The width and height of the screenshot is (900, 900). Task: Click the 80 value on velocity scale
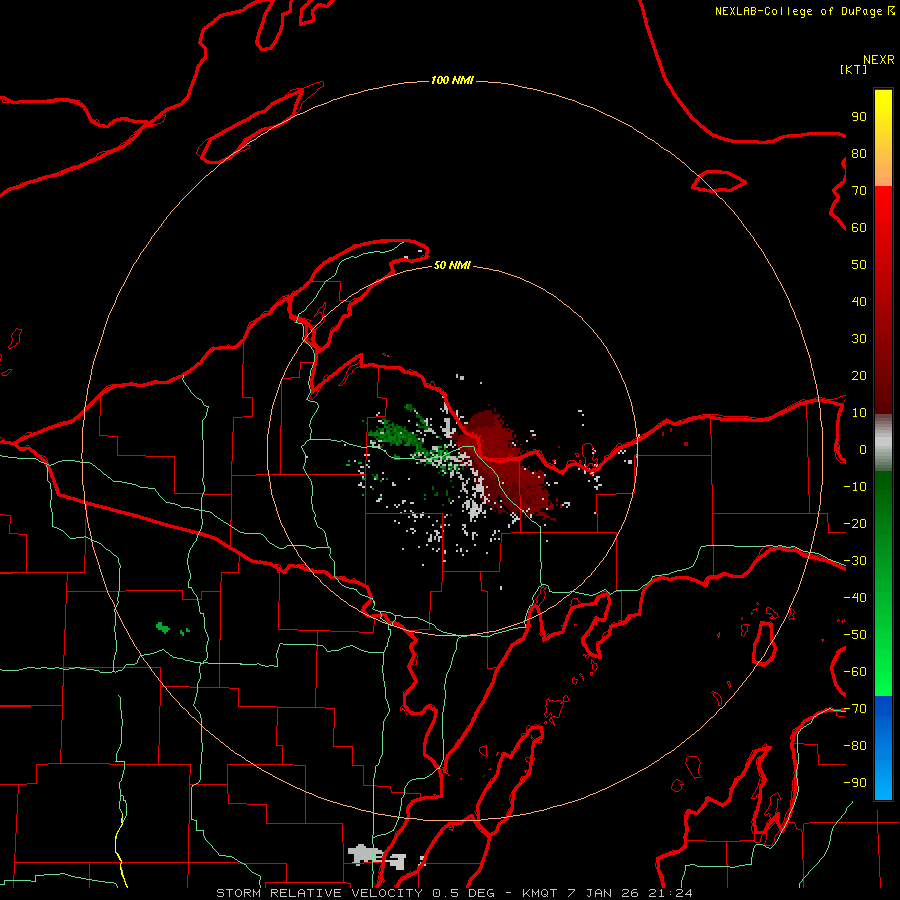(859, 154)
